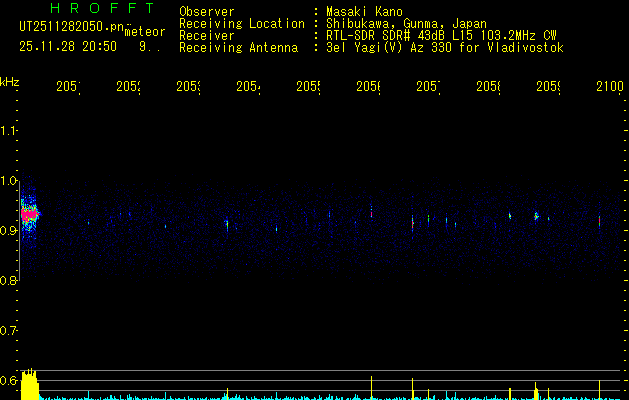Image resolution: width=629 pixels, height=400 pixels.
Task: Click the 1.1 frequency axis label
Action: pyautogui.click(x=8, y=130)
